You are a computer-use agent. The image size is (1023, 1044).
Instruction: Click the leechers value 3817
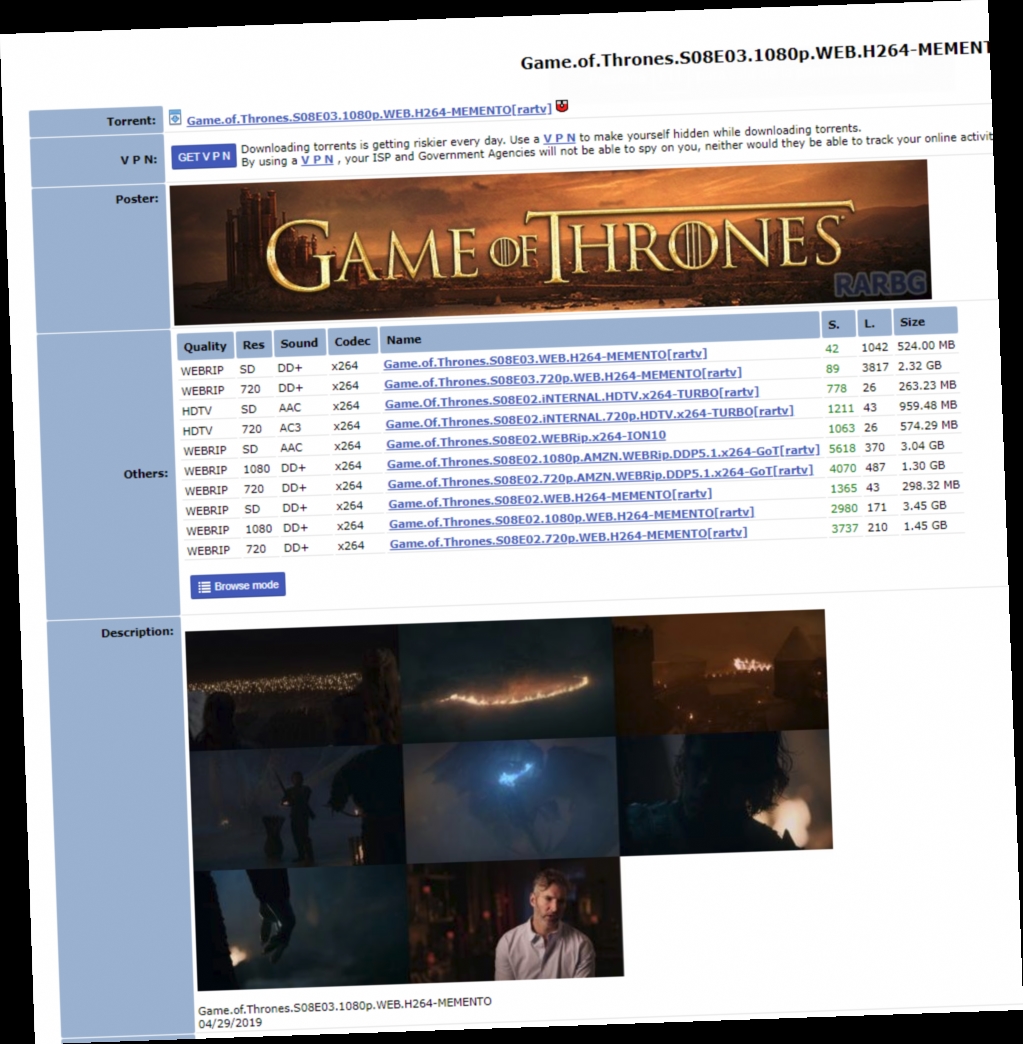[x=874, y=367]
